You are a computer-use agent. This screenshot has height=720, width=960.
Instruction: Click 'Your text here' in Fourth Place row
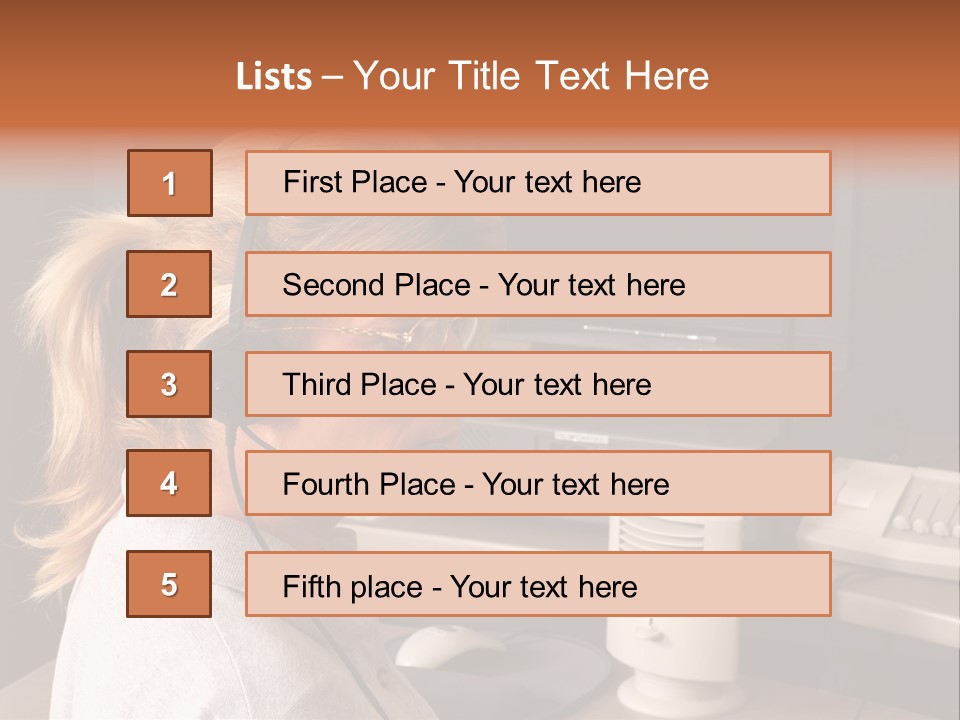(x=576, y=484)
